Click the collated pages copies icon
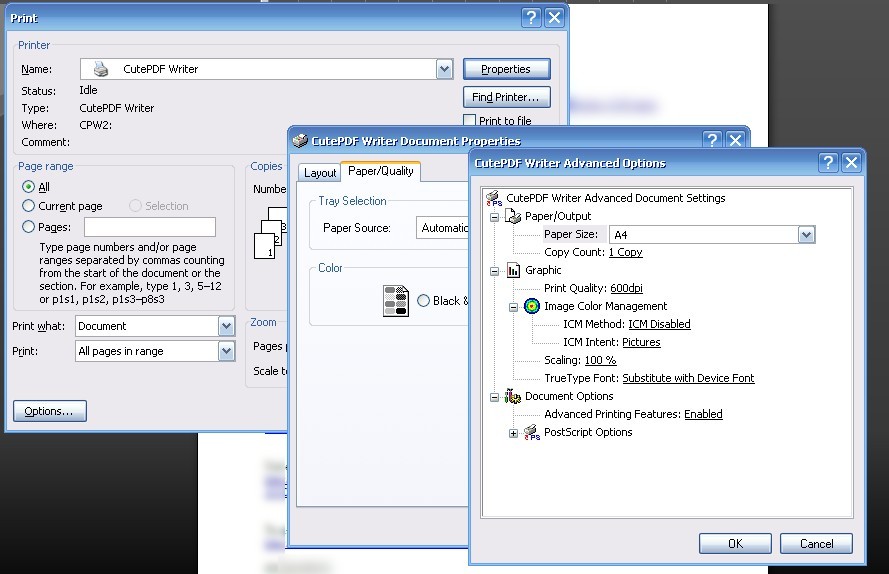The image size is (889, 574). [x=270, y=233]
